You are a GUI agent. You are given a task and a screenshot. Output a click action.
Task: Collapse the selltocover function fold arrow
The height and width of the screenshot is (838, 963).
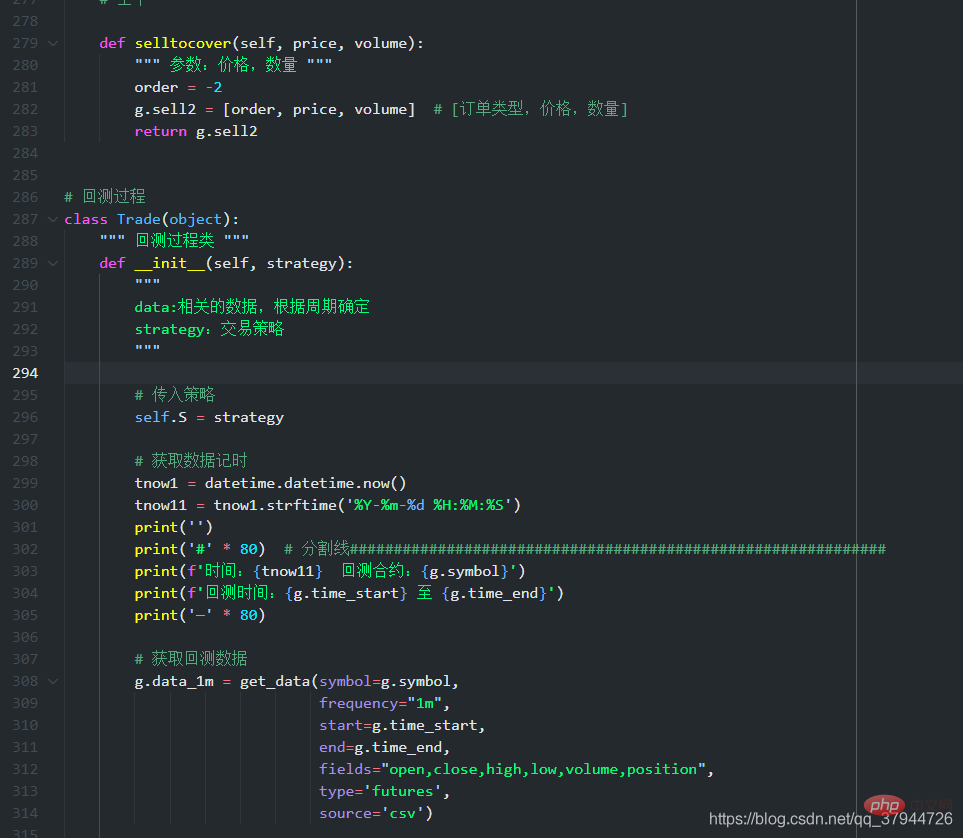pyautogui.click(x=53, y=43)
